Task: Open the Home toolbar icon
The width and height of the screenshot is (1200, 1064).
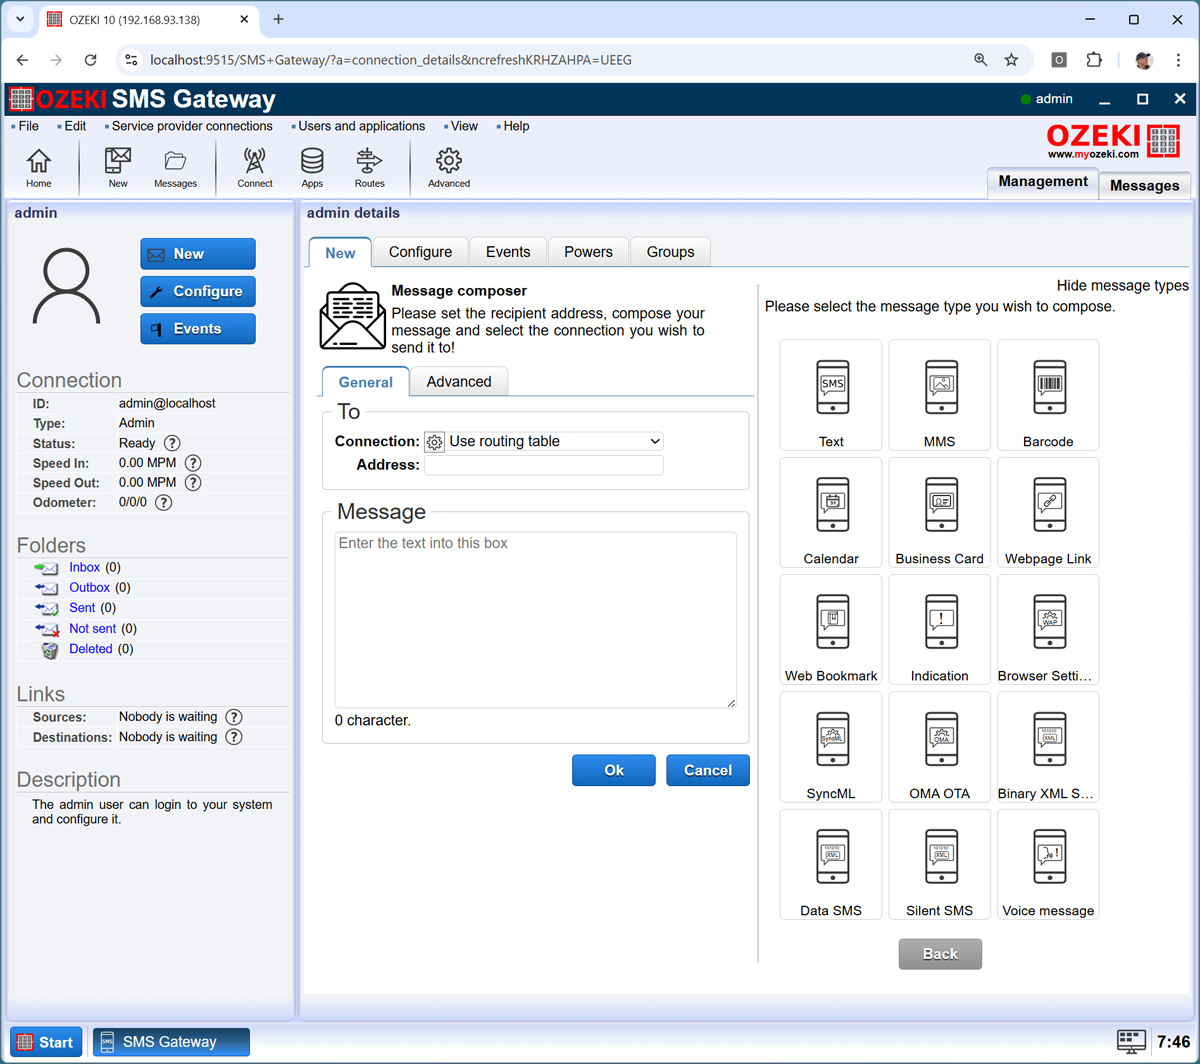Action: [x=39, y=168]
